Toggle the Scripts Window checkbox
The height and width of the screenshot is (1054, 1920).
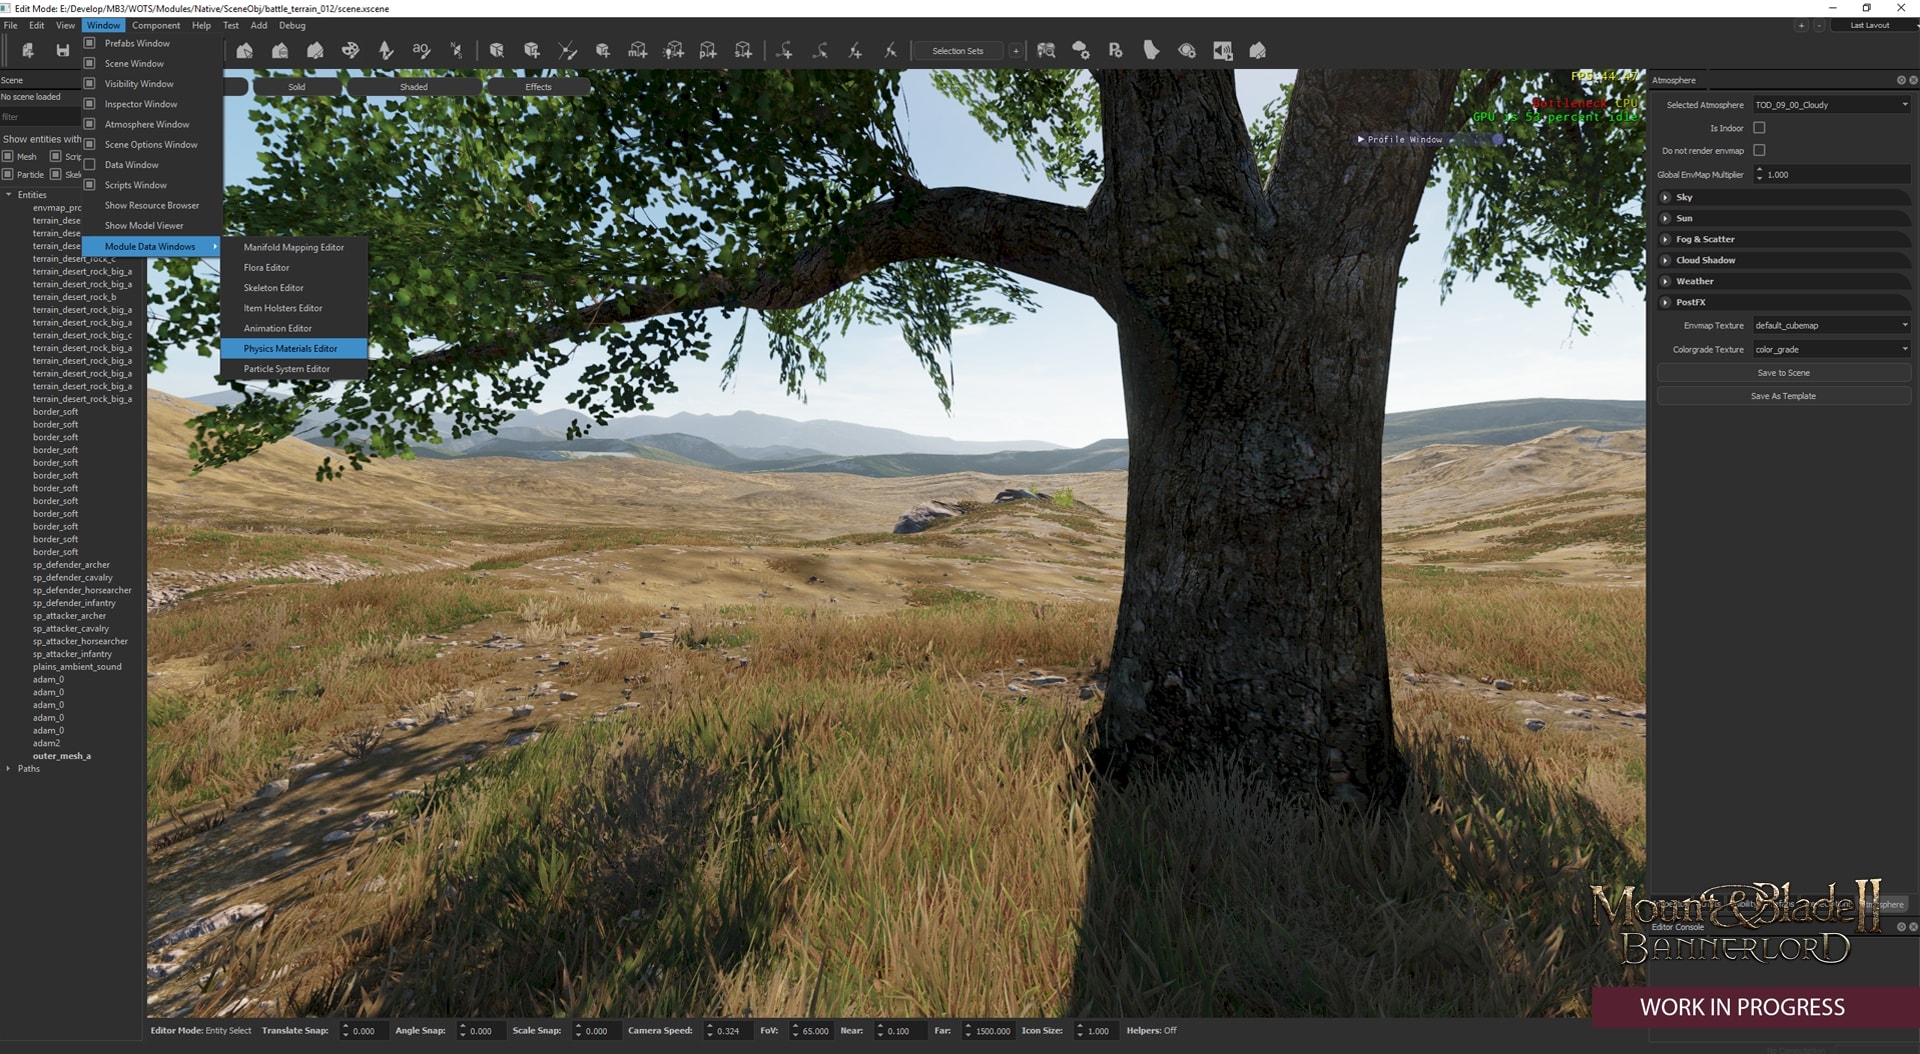point(89,185)
